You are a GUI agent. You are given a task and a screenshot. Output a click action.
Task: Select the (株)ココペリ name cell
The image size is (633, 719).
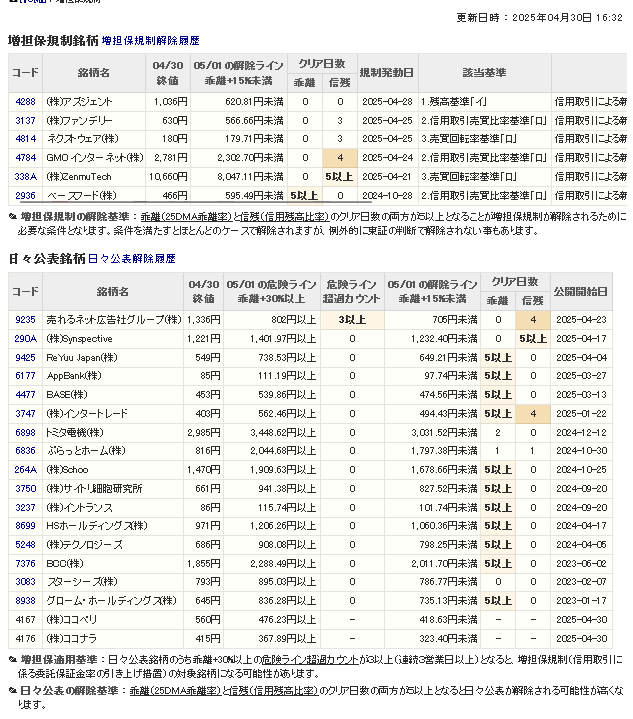[113, 620]
